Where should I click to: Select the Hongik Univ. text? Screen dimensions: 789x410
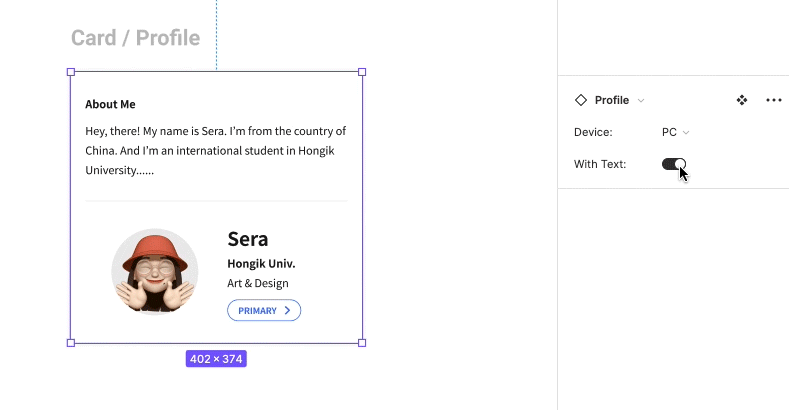(x=261, y=264)
